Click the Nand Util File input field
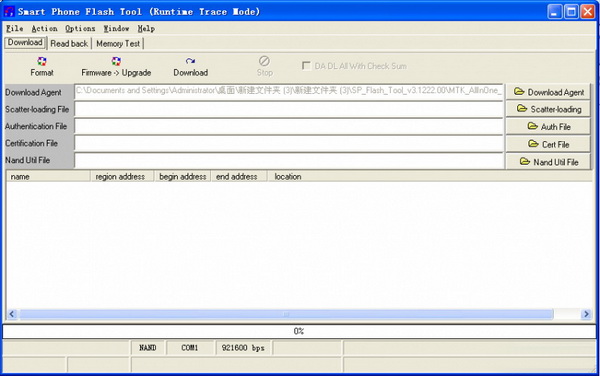This screenshot has width=600, height=376. tap(289, 161)
